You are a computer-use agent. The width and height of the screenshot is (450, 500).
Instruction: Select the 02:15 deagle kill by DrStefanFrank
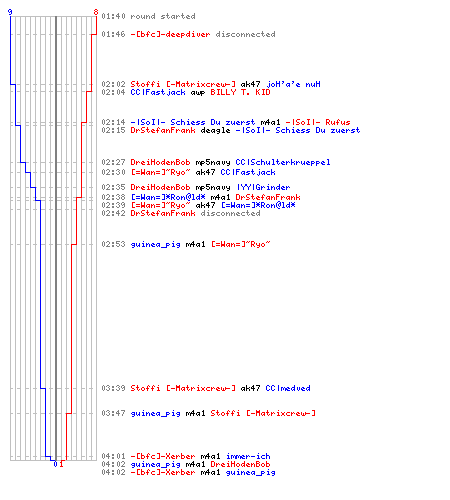tap(231, 130)
